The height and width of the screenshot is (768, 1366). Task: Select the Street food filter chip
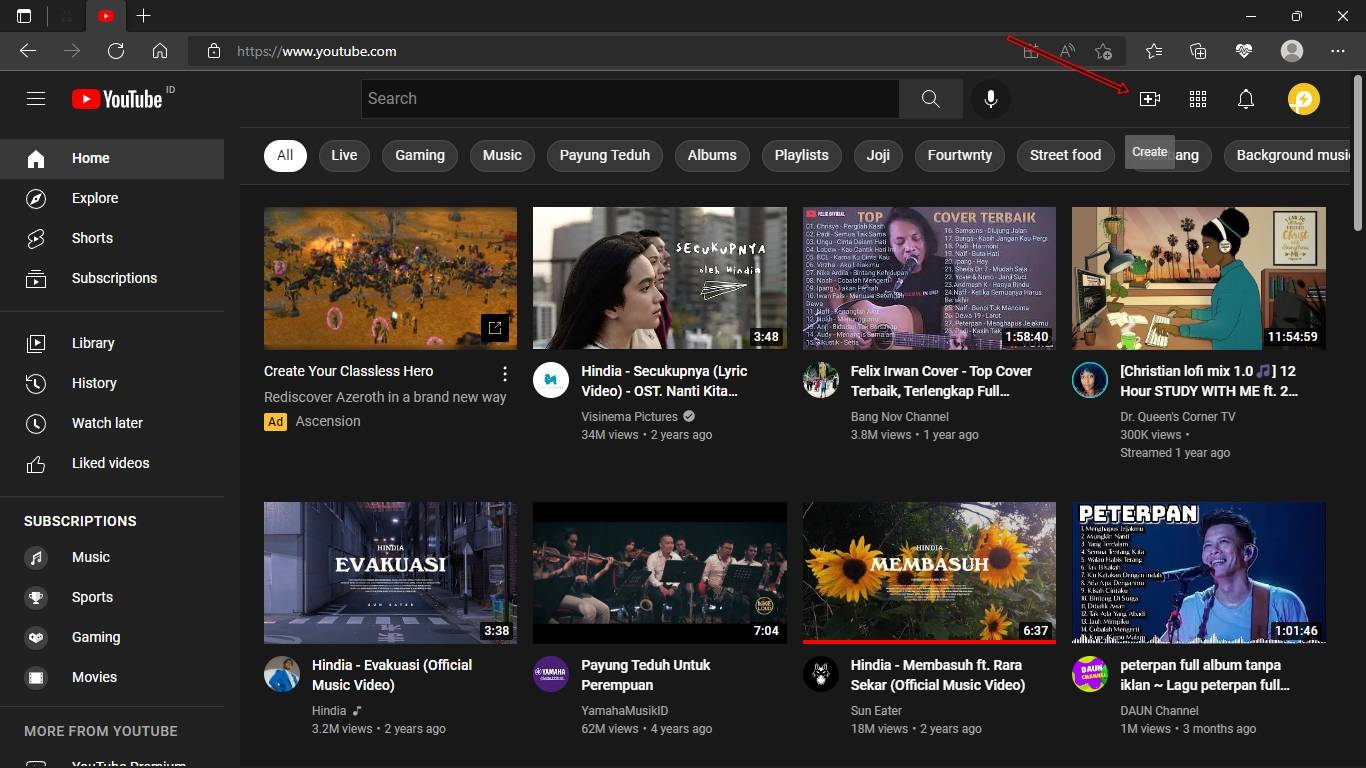(1065, 155)
